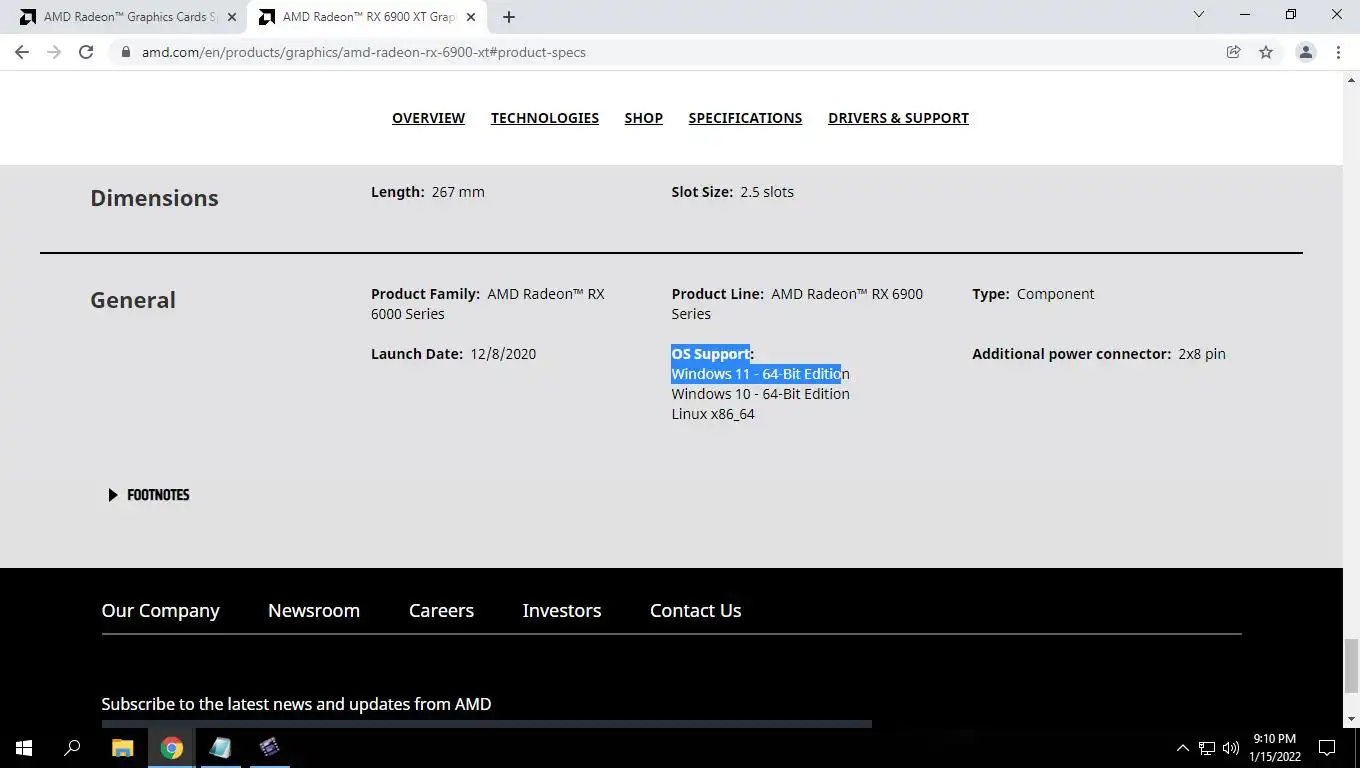Go to the OVERVIEW section
This screenshot has height=768, width=1360.
coord(428,118)
